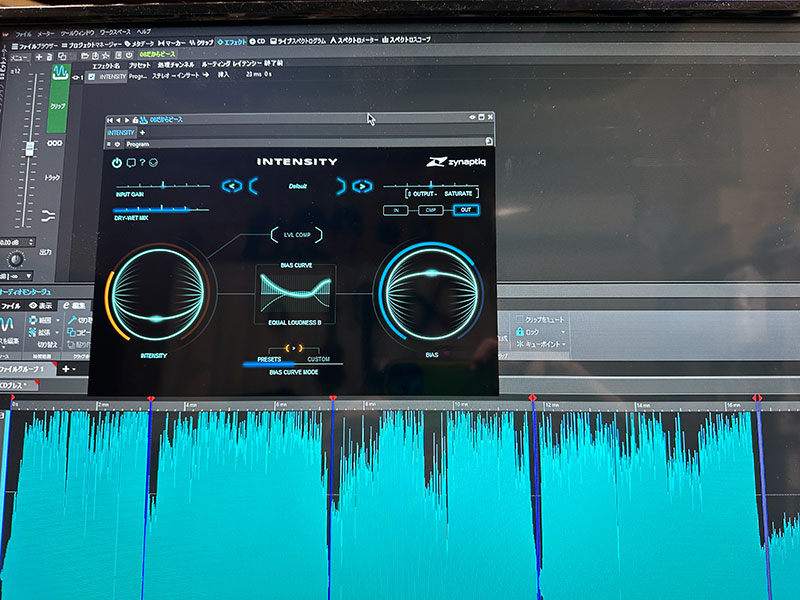Open the menu dropdown in the Effects toolbar
The width and height of the screenshot is (800, 600).
19,58
